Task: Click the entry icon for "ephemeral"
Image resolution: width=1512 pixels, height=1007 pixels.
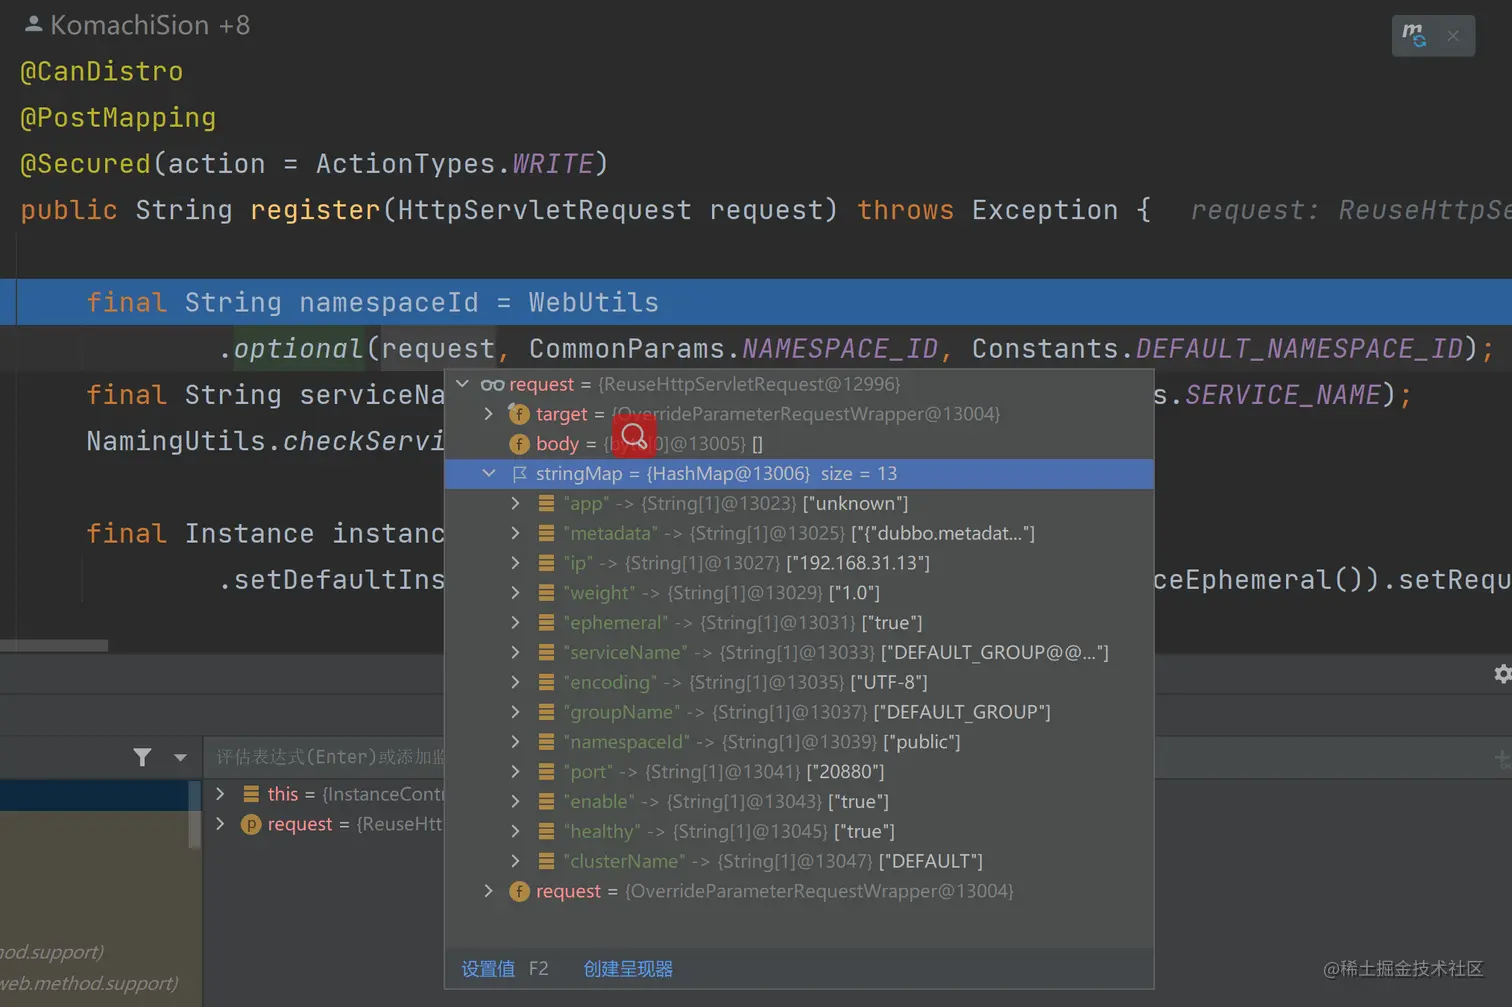Action: coord(546,623)
